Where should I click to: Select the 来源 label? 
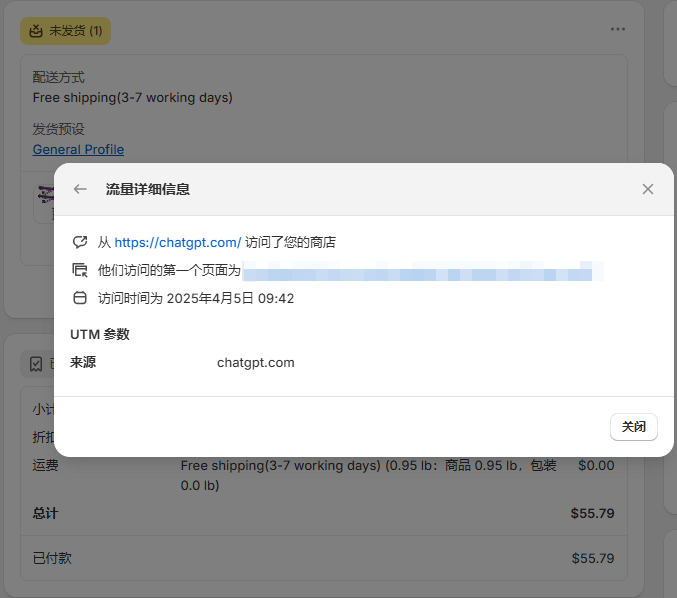tap(83, 362)
